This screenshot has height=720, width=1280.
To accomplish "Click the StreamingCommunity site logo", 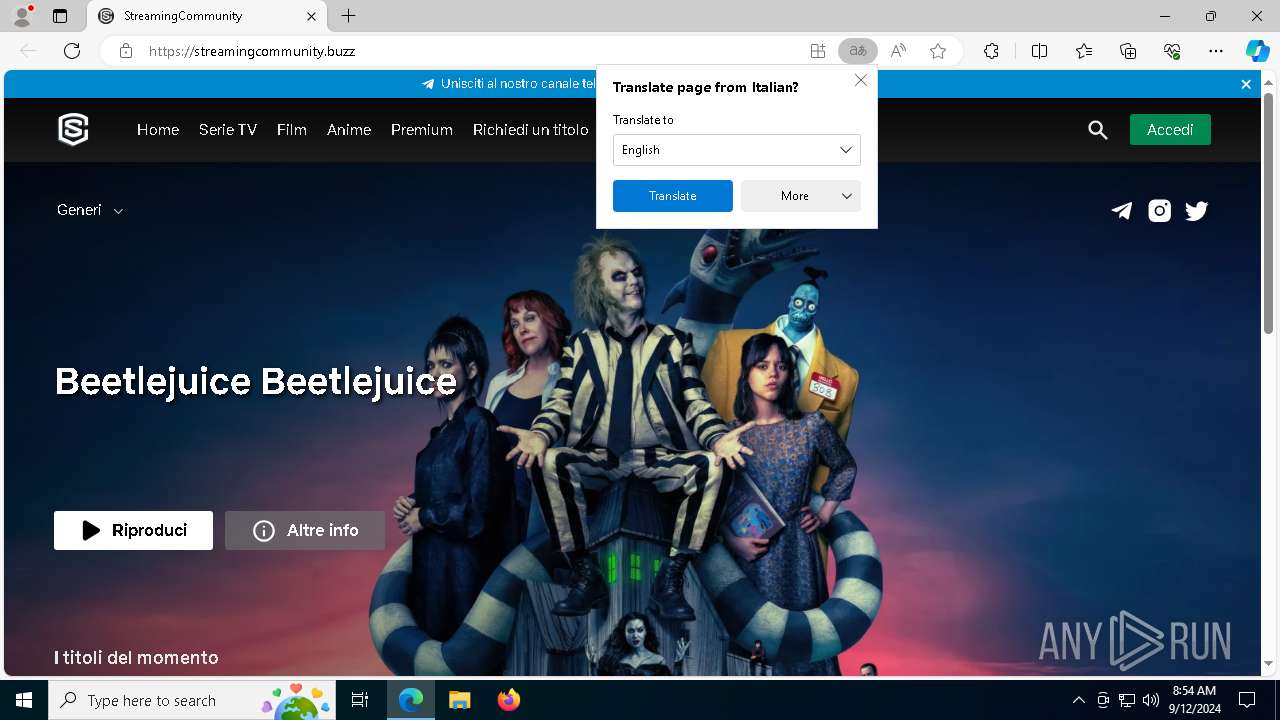I will coord(73,129).
